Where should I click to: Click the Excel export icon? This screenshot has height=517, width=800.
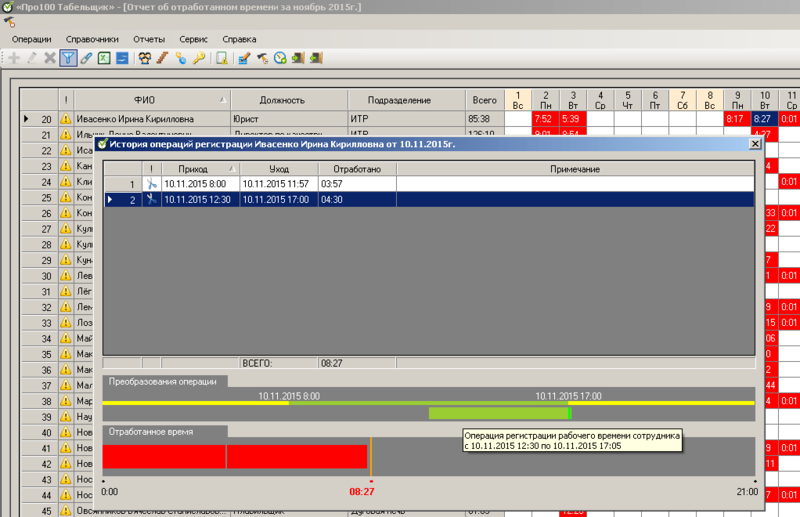pyautogui.click(x=104, y=58)
